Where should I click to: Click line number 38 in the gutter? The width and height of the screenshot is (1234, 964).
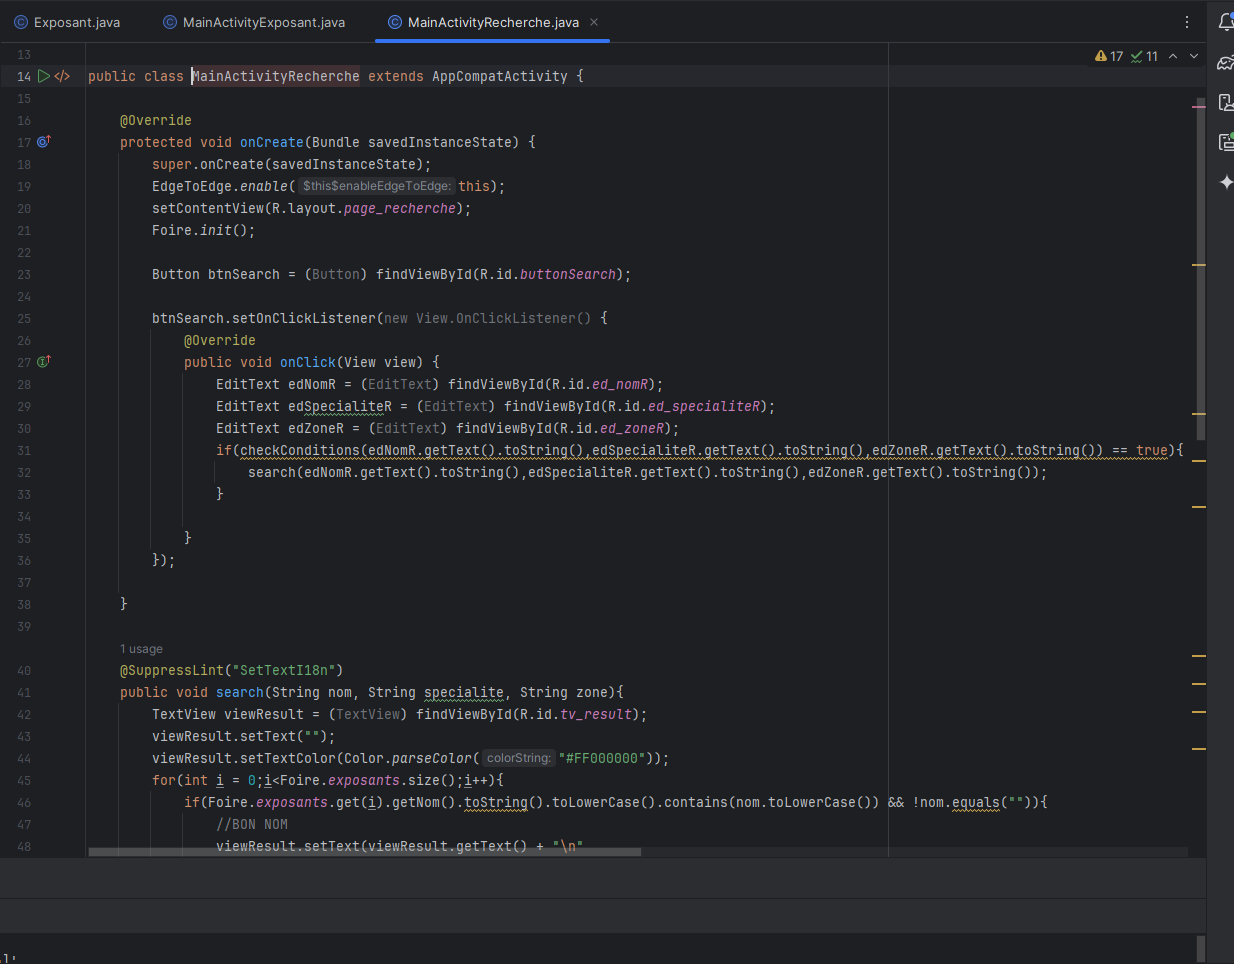[x=24, y=604]
